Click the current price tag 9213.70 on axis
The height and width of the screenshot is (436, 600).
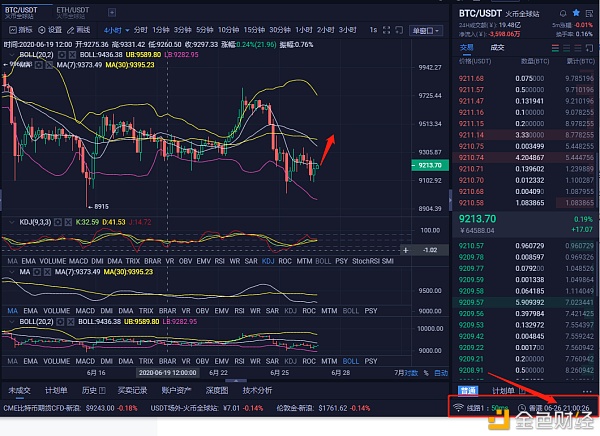coord(430,165)
